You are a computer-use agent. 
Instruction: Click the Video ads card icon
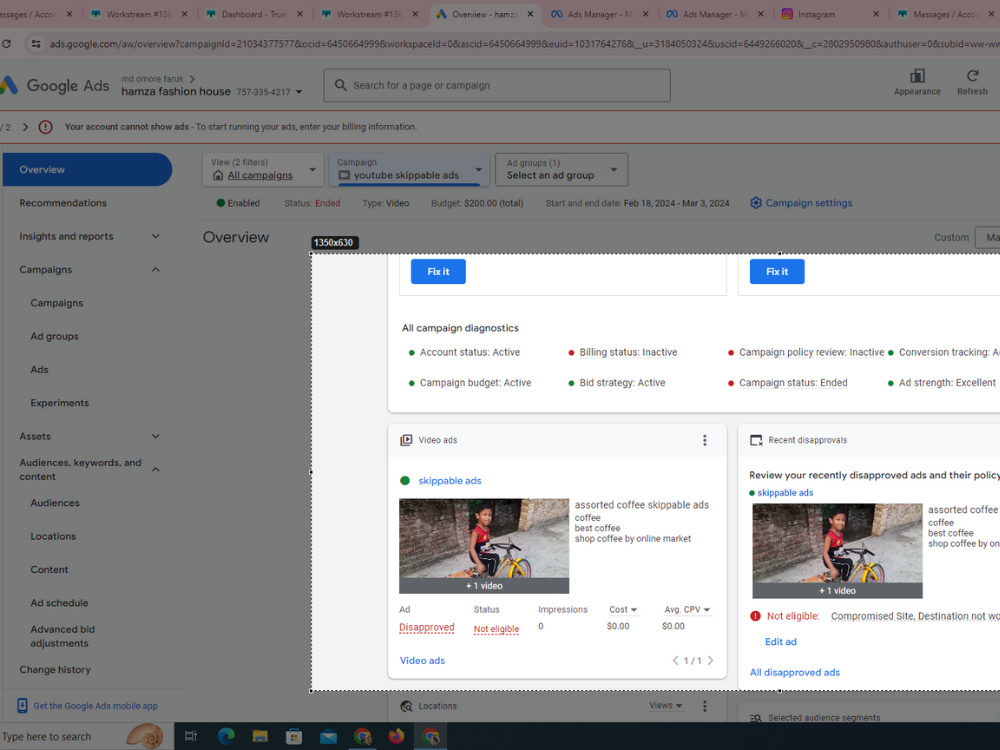pyautogui.click(x=406, y=440)
